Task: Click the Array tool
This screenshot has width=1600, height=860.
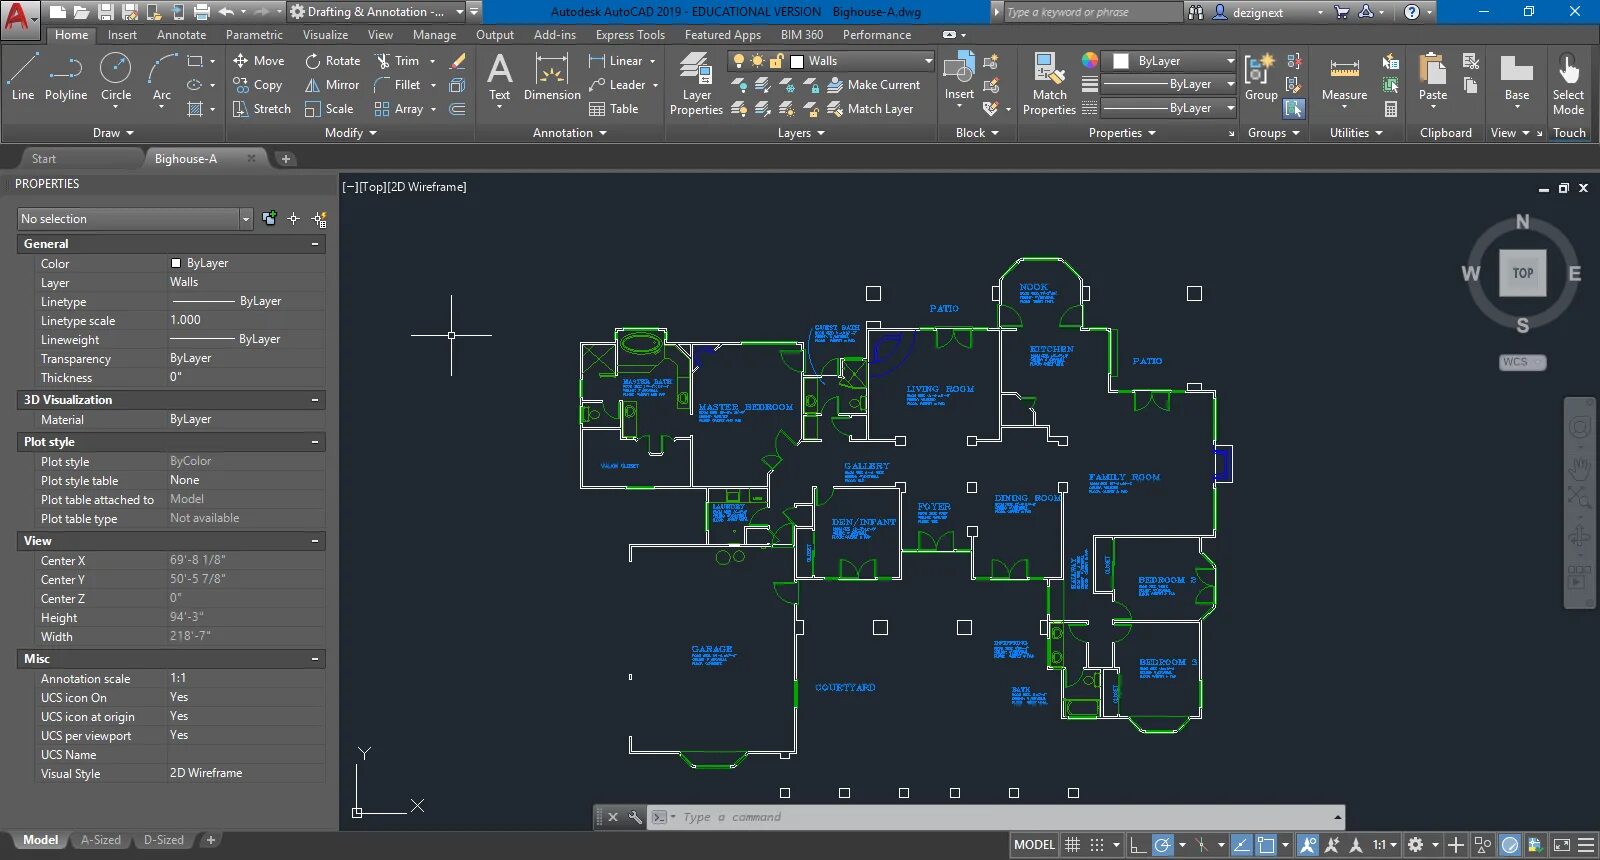Action: pos(399,109)
